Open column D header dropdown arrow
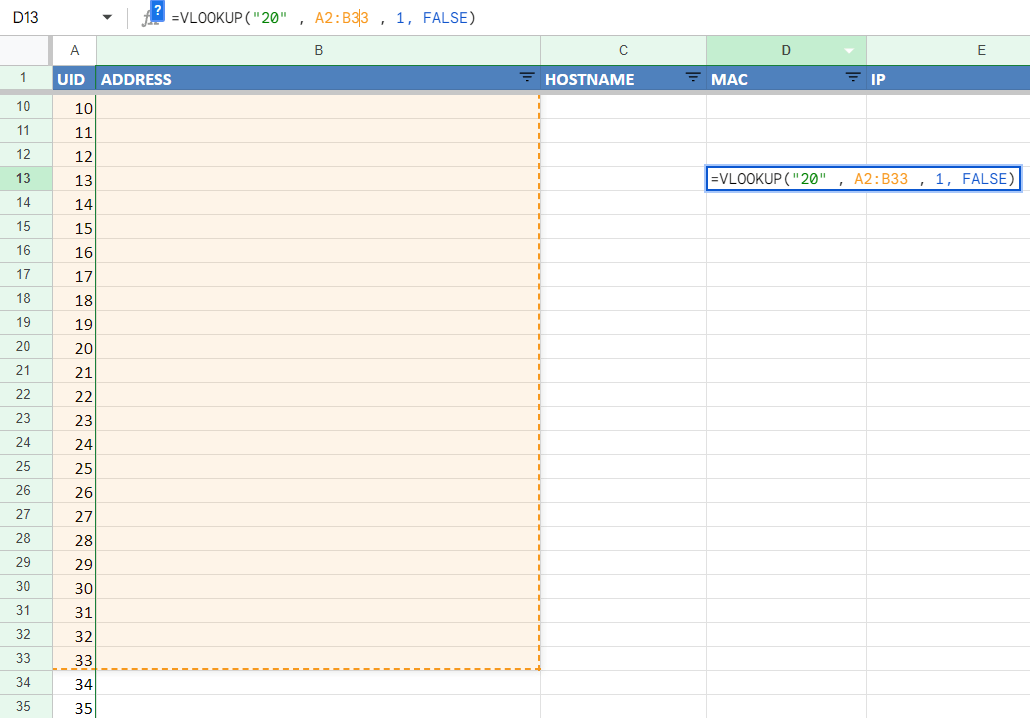Screen dimensions: 1030x718 coord(849,51)
